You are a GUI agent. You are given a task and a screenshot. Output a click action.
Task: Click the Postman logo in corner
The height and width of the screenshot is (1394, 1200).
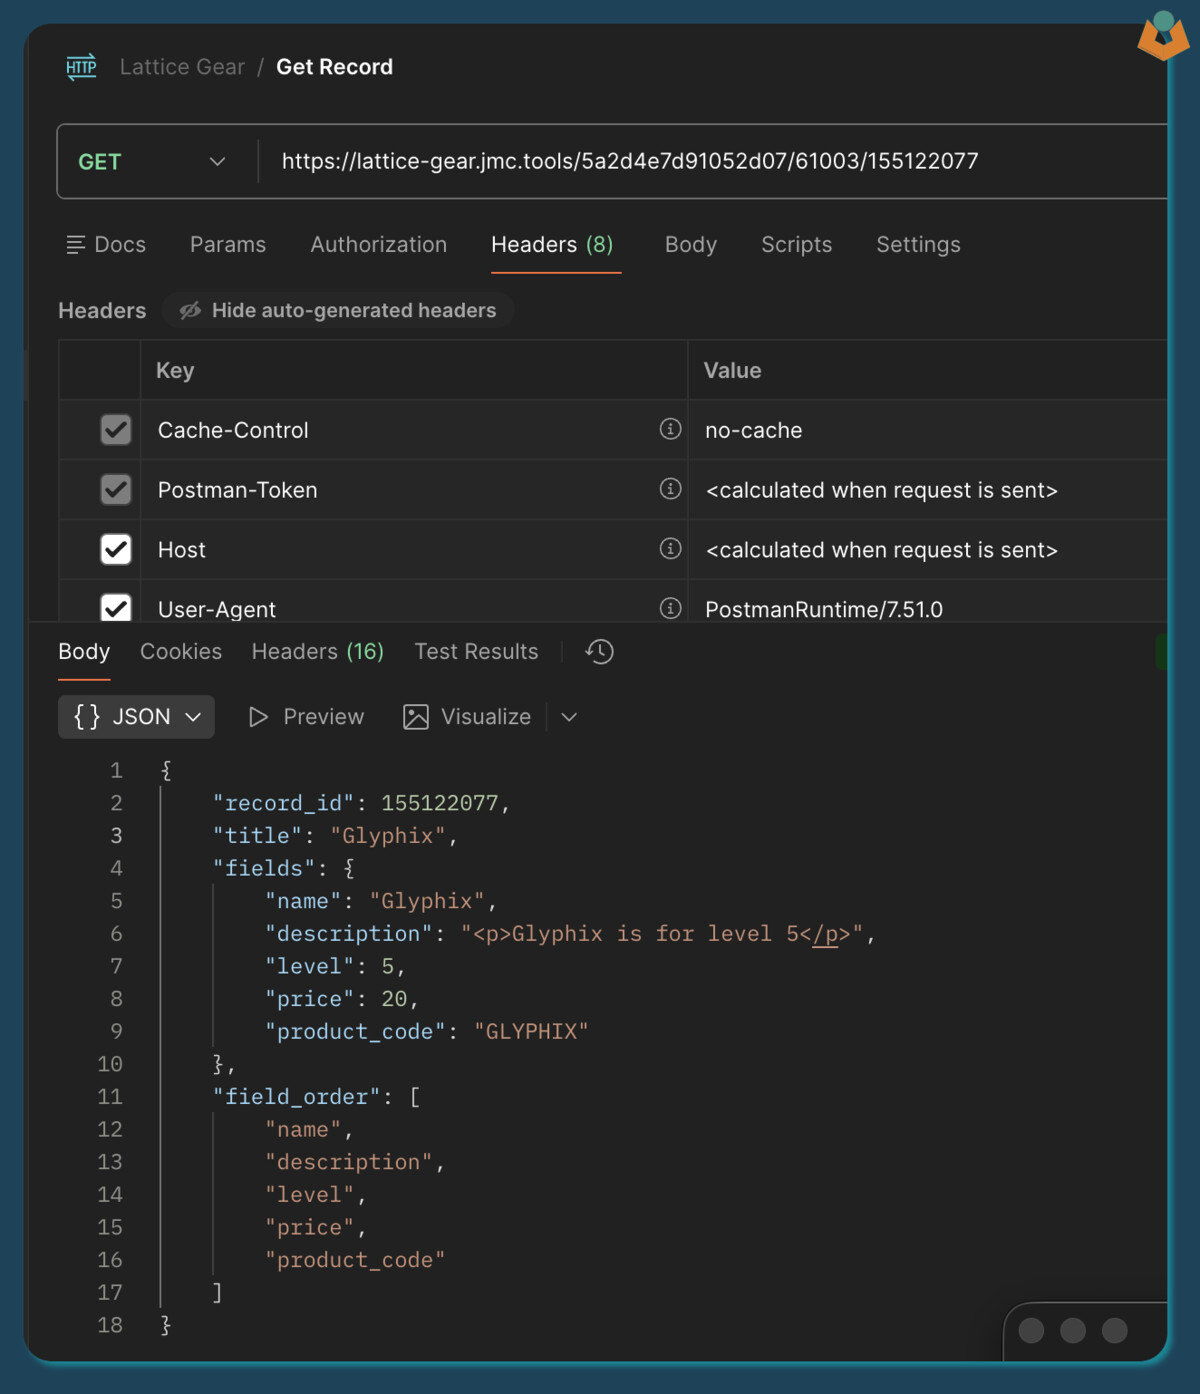click(1162, 36)
